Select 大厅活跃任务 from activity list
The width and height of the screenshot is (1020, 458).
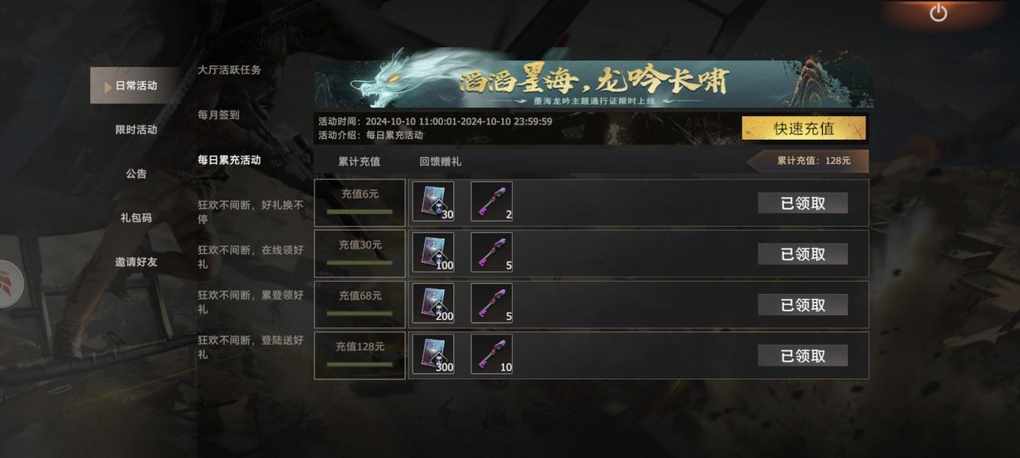click(x=229, y=70)
